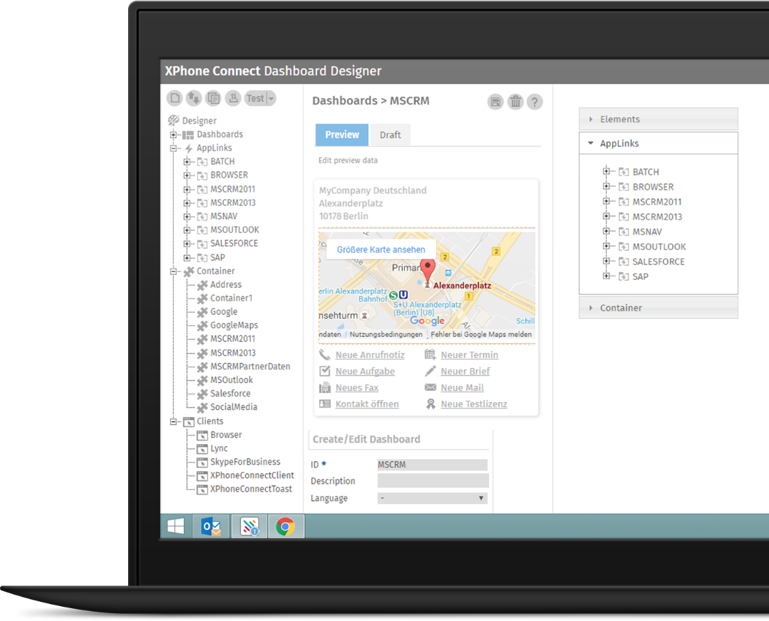Viewport: 769px width, 621px height.
Task: Open Outlook from the taskbar
Action: pos(211,527)
